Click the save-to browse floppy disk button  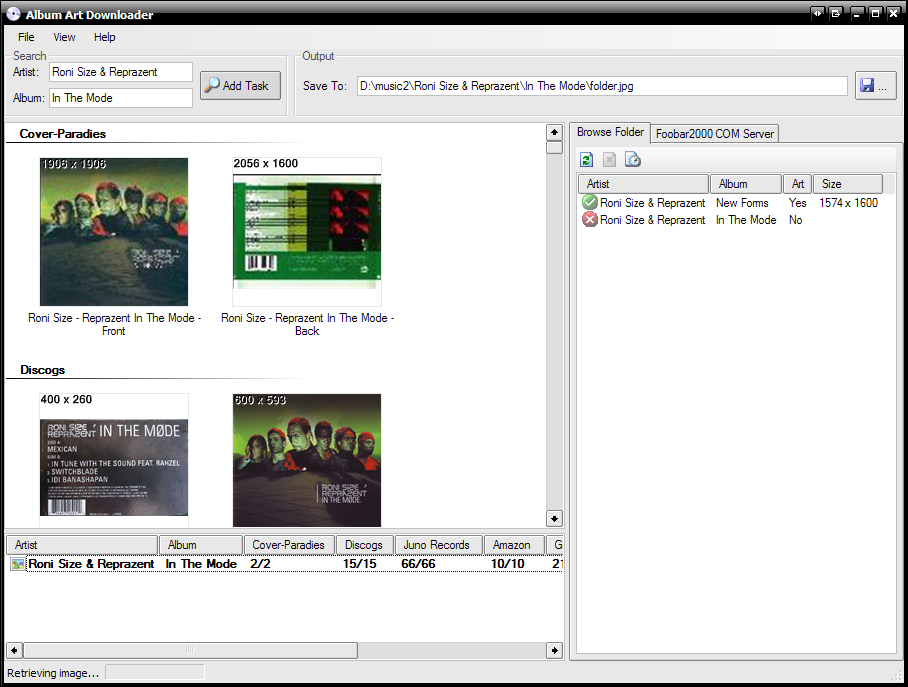876,86
